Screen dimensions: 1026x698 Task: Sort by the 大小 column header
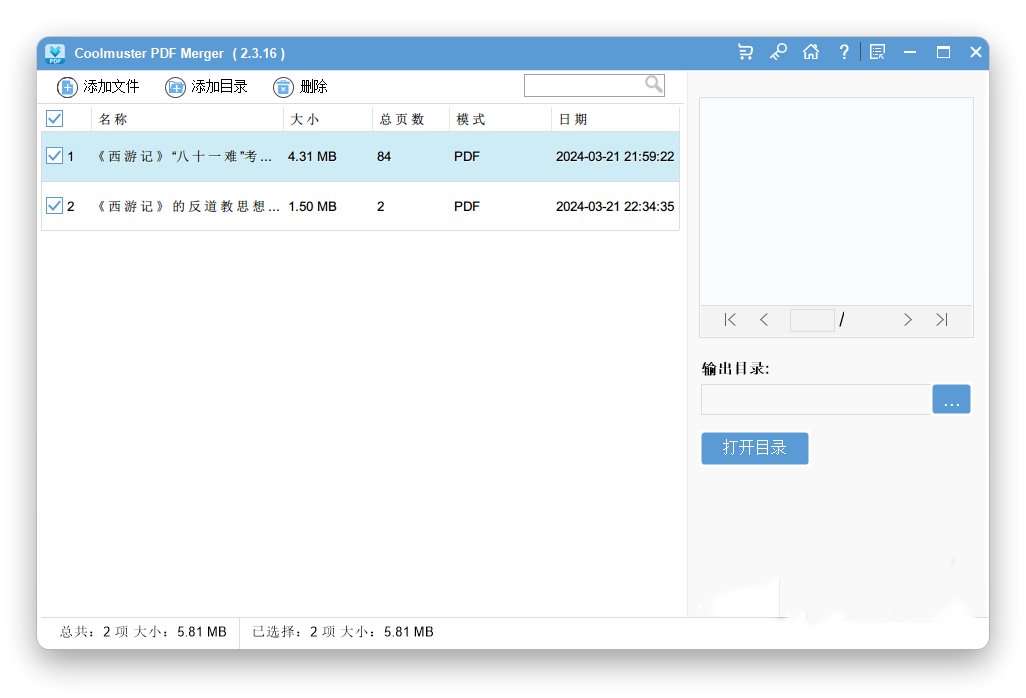pyautogui.click(x=328, y=119)
